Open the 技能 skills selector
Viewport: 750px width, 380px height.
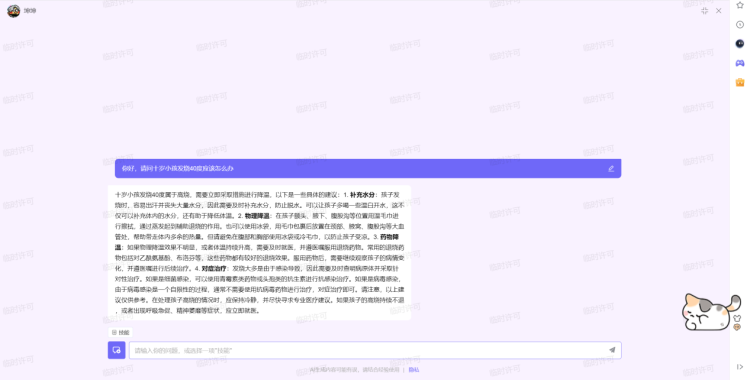click(121, 332)
